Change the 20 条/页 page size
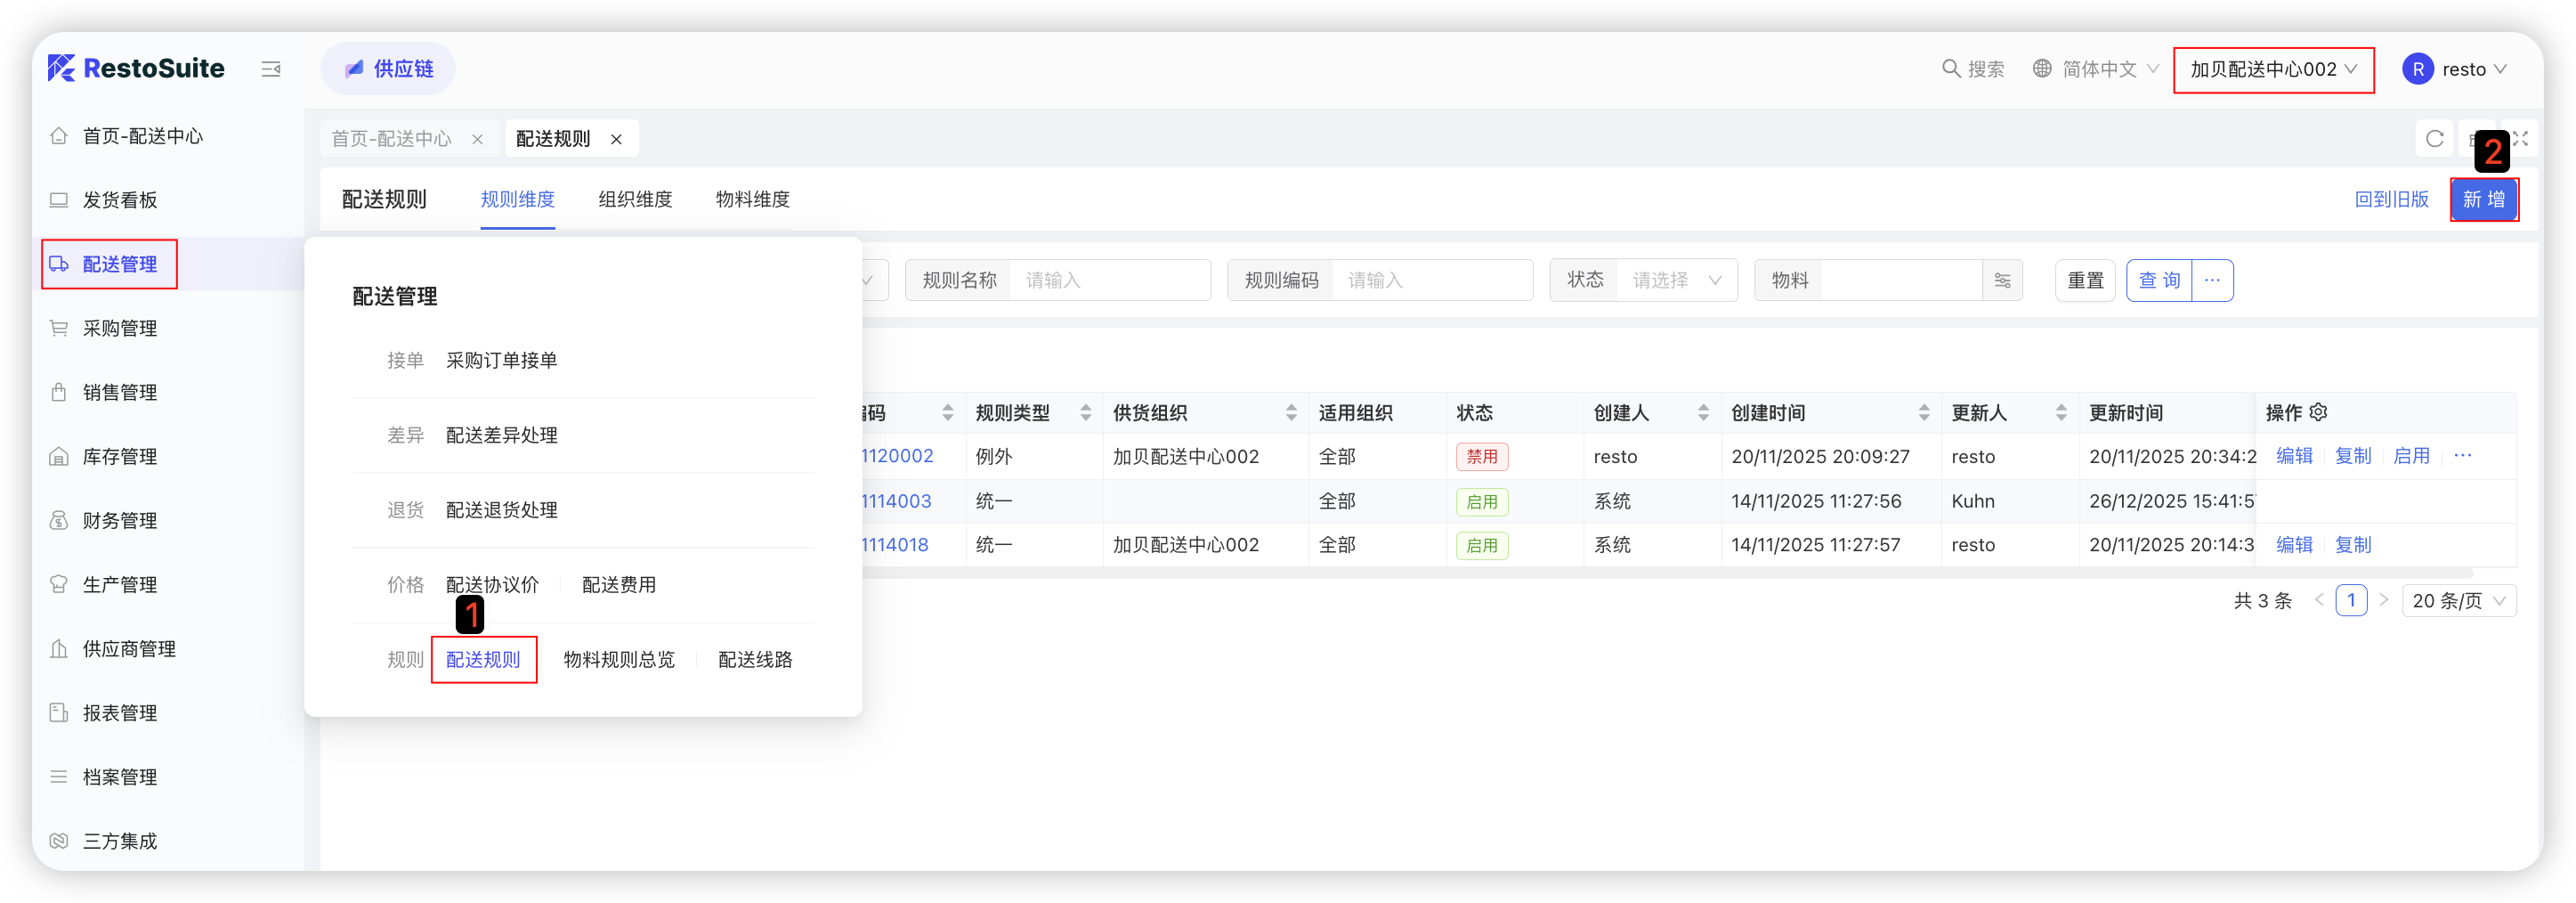 pos(2458,601)
